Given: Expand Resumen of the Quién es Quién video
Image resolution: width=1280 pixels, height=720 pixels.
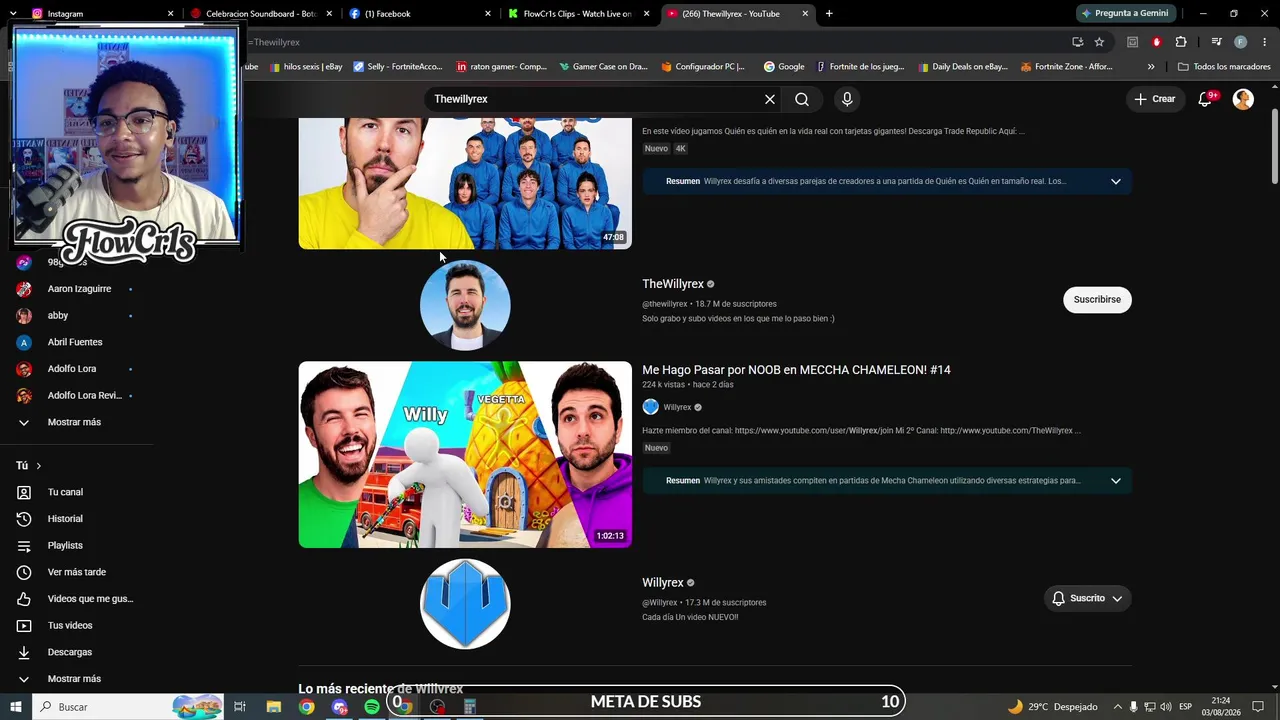Looking at the screenshot, I should point(1116,181).
